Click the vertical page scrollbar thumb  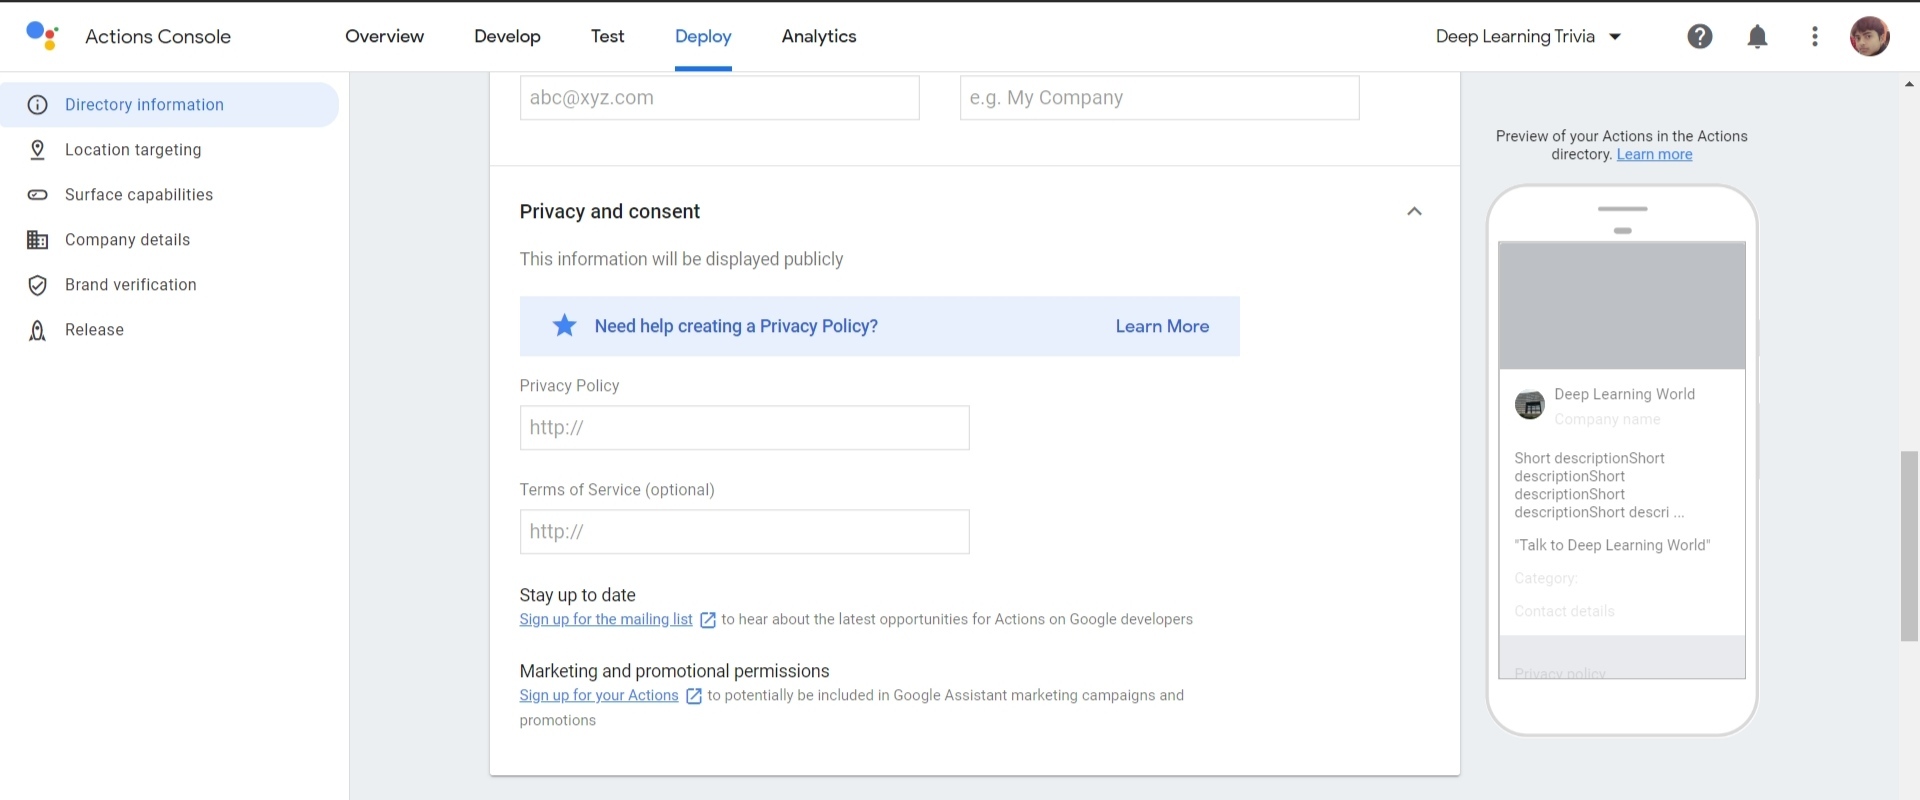coord(1909,546)
